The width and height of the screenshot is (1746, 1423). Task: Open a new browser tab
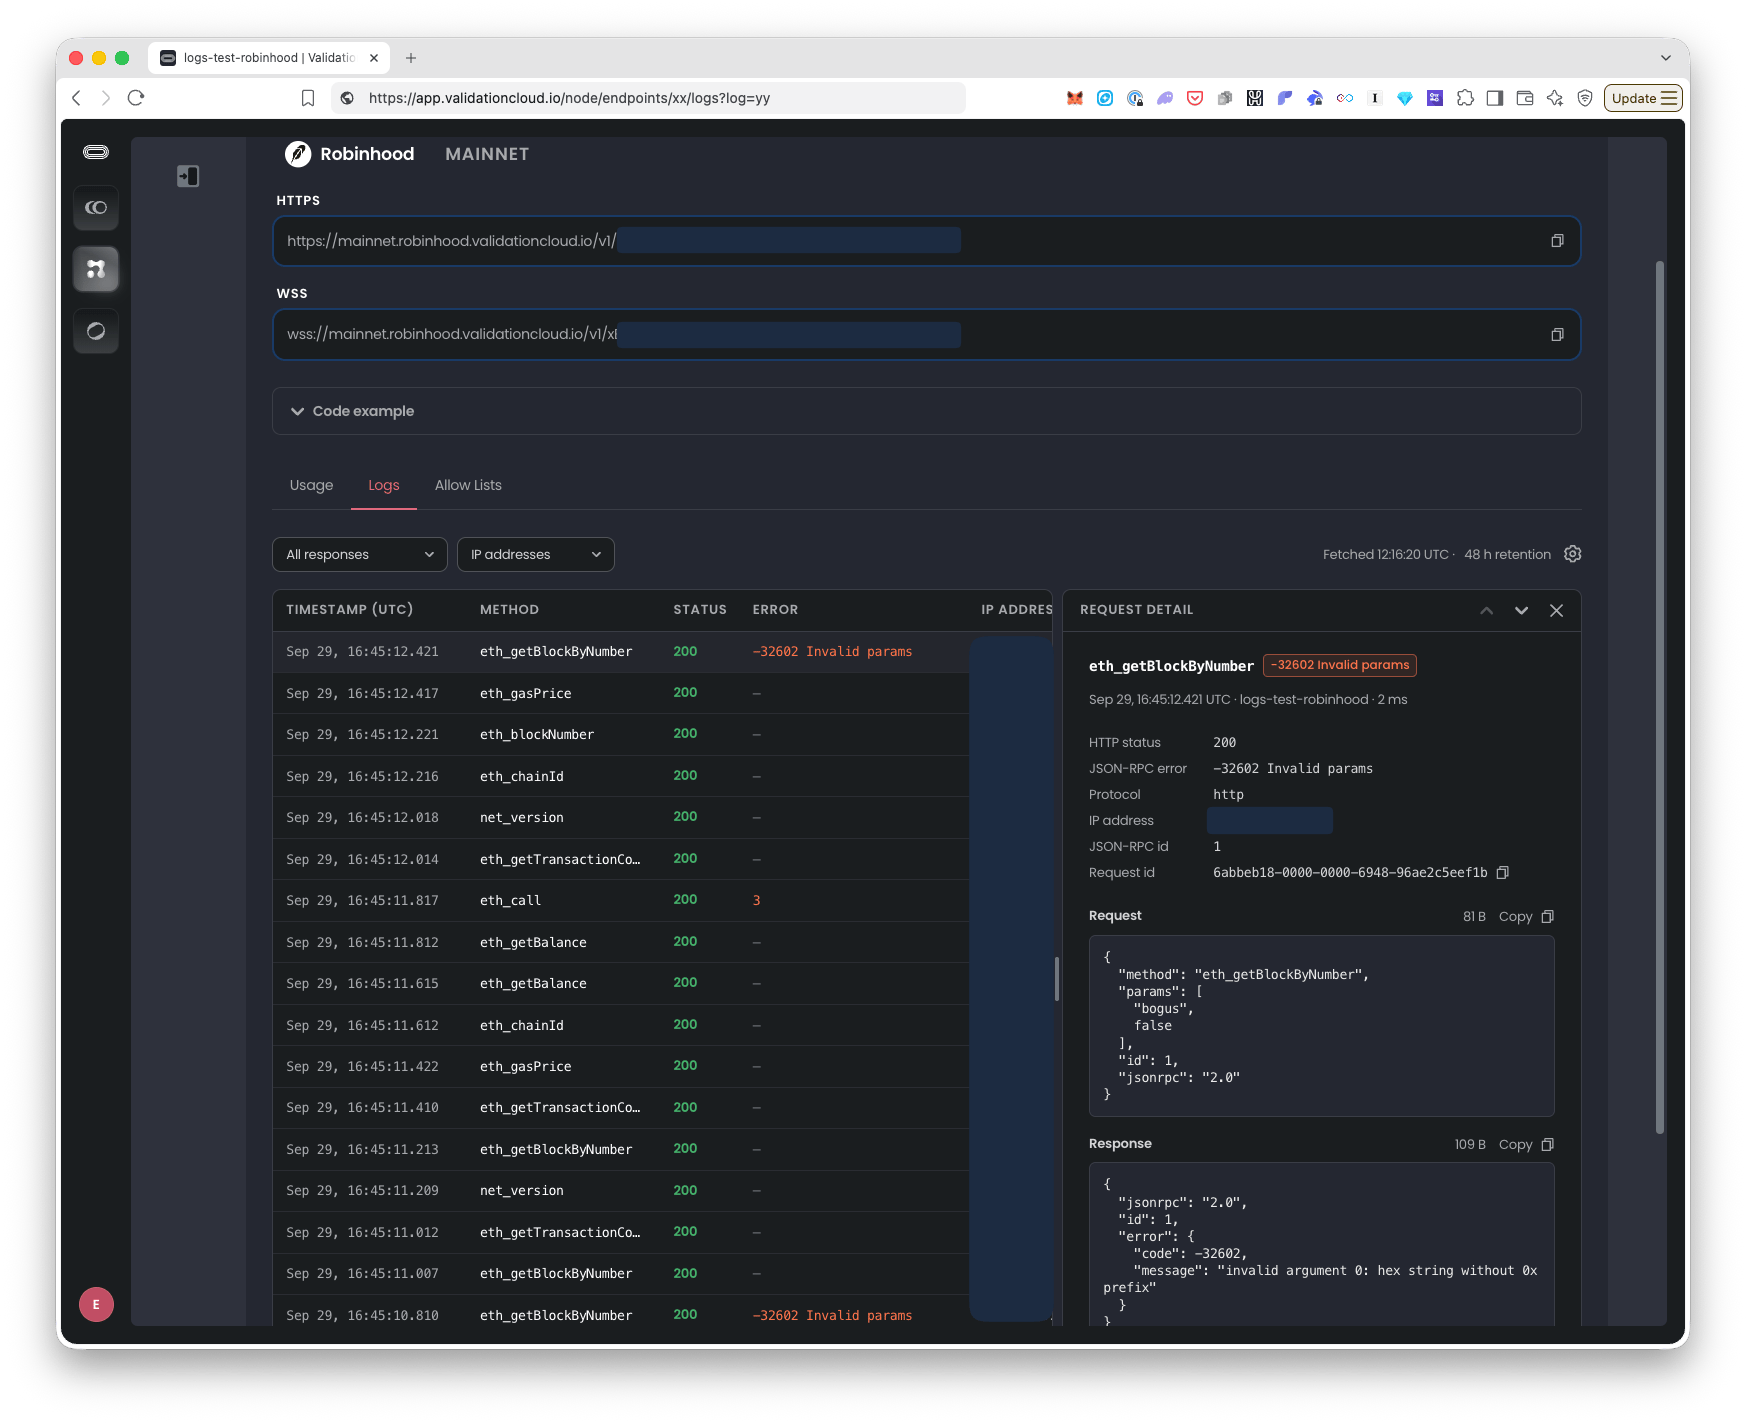411,58
